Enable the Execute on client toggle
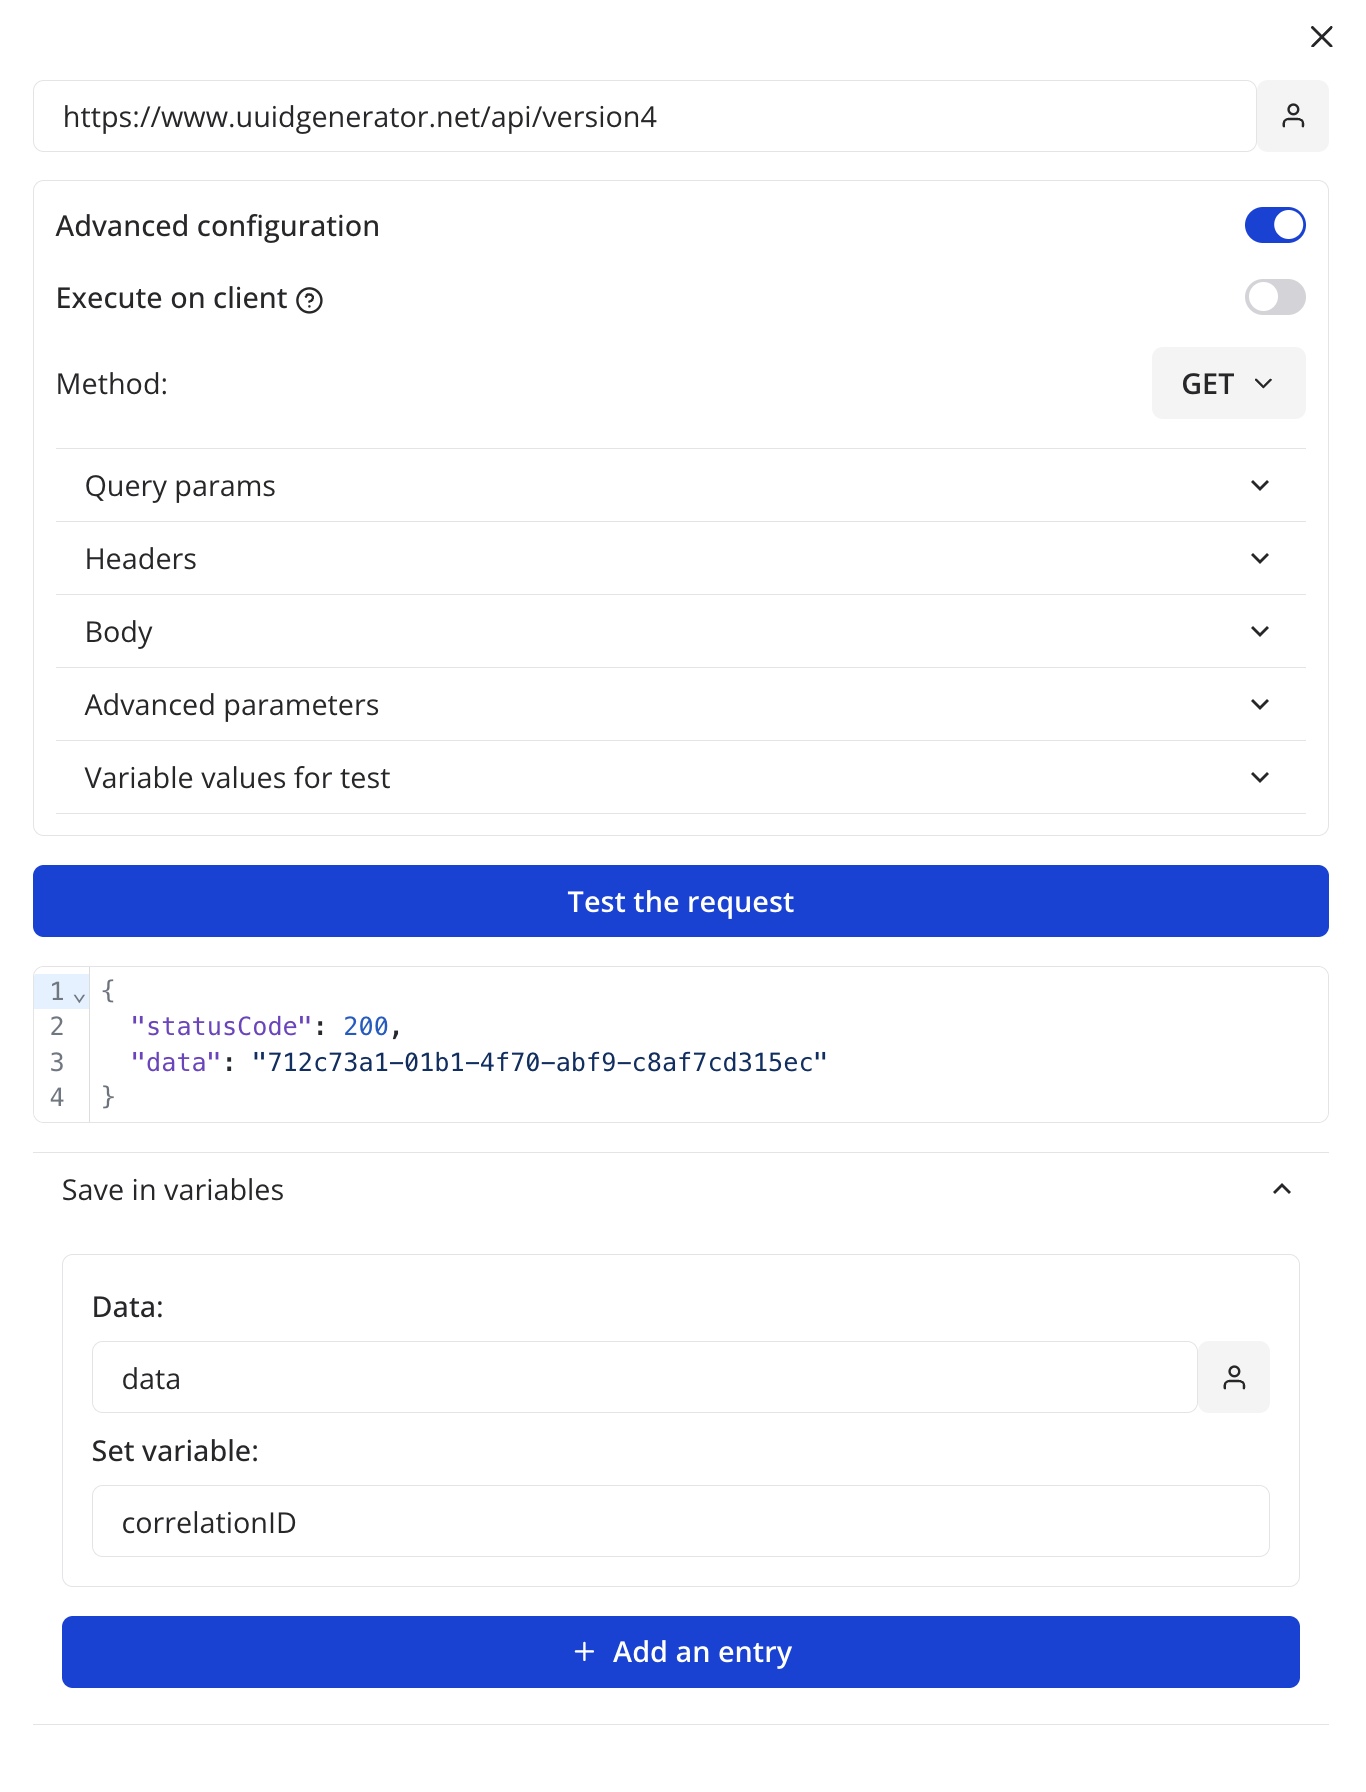Image resolution: width=1366 pixels, height=1792 pixels. point(1274,297)
